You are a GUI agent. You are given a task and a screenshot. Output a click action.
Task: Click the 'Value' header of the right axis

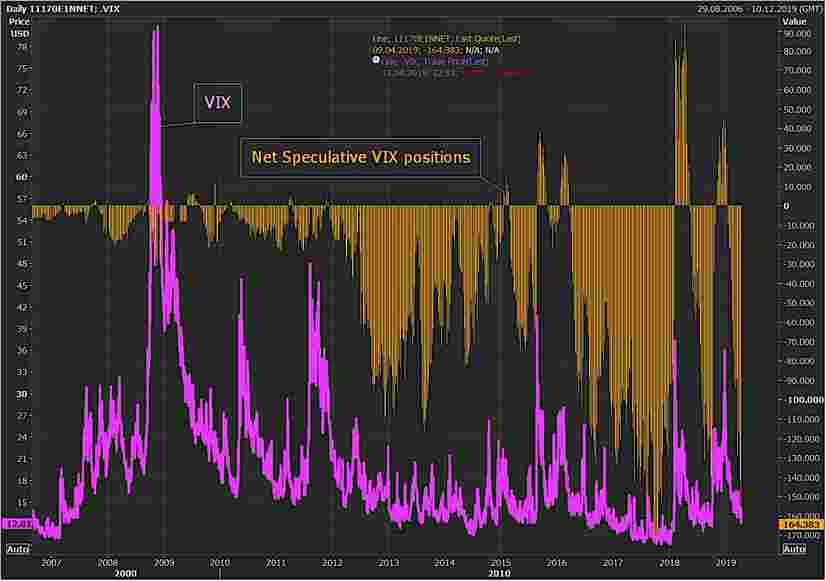point(794,20)
